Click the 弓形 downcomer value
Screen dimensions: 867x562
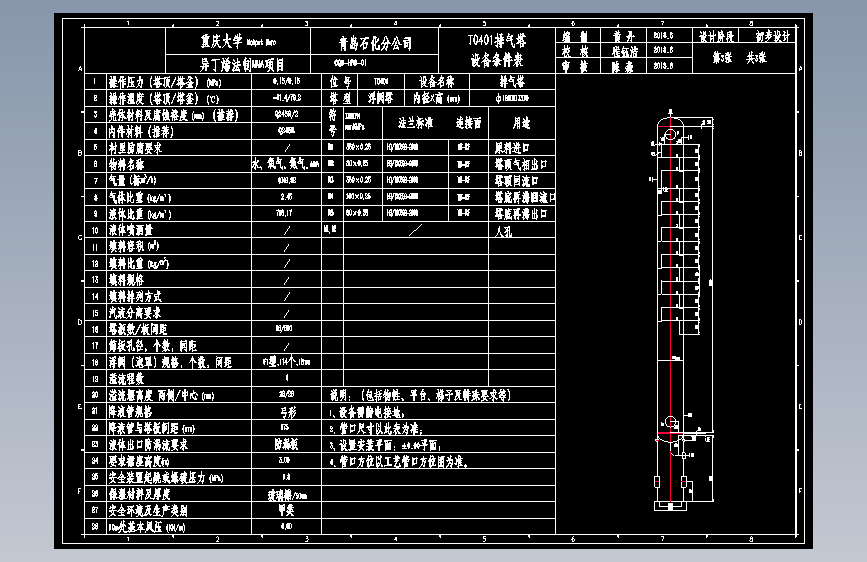288,412
